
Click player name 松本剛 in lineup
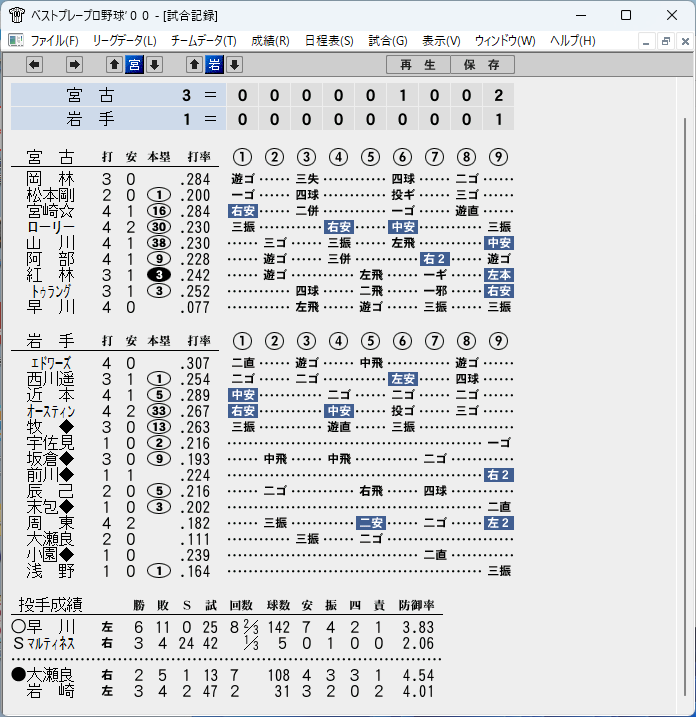coord(50,195)
